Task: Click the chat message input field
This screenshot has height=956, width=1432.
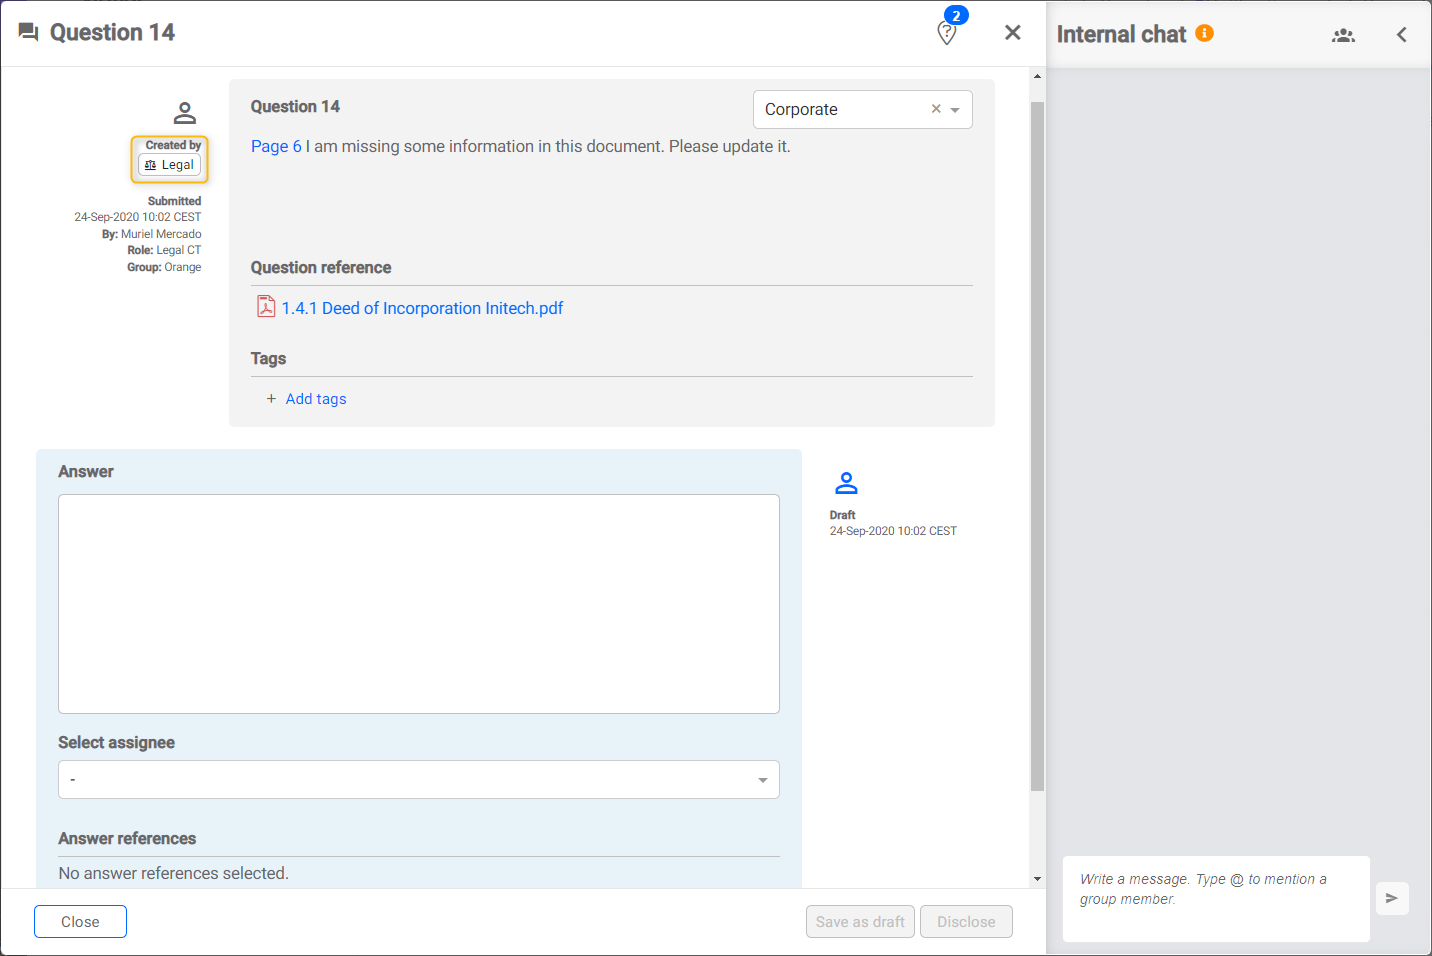Action: tap(1215, 898)
